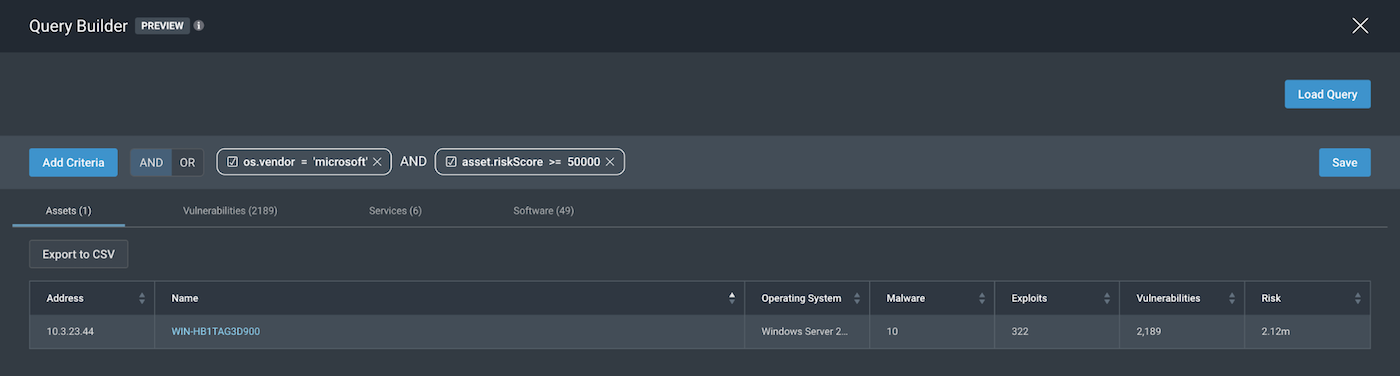The width and height of the screenshot is (1400, 376).
Task: Click the PREVIEW badge
Action: (x=162, y=26)
